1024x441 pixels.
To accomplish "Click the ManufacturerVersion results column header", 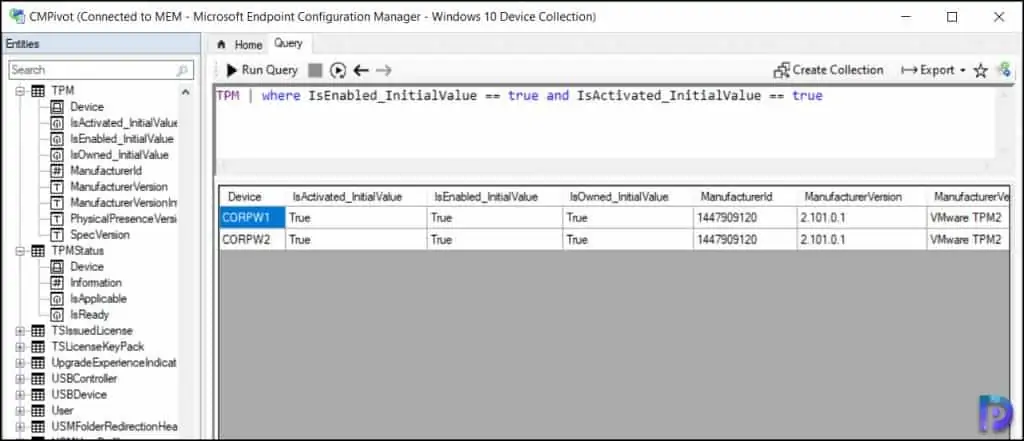I will click(861, 197).
